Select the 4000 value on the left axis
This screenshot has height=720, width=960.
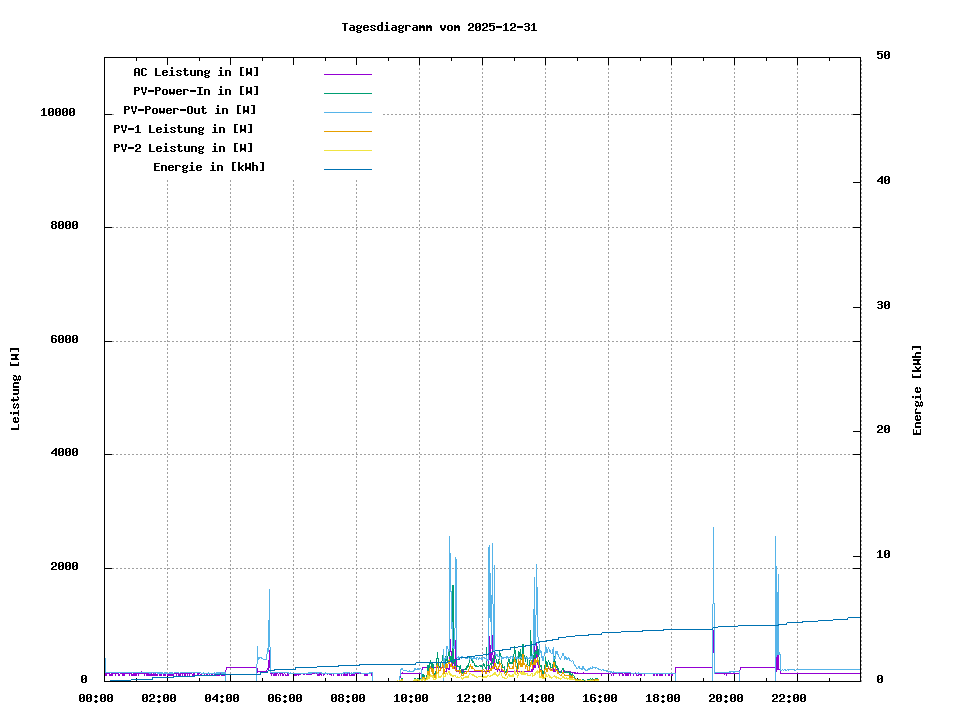(64, 454)
